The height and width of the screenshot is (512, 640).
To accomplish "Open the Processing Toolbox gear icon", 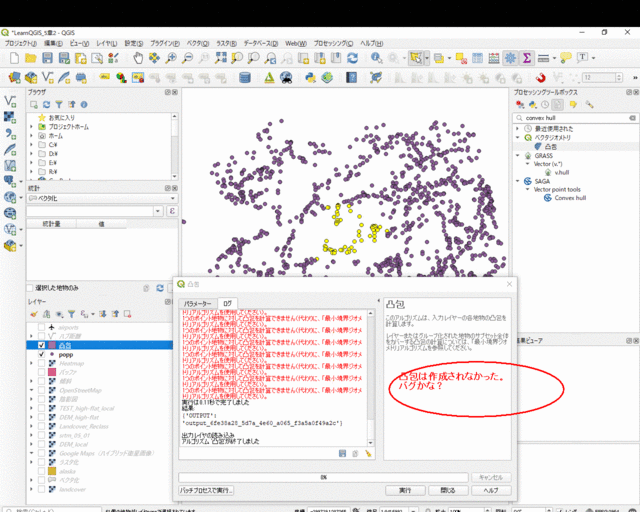I will pyautogui.click(x=510, y=58).
